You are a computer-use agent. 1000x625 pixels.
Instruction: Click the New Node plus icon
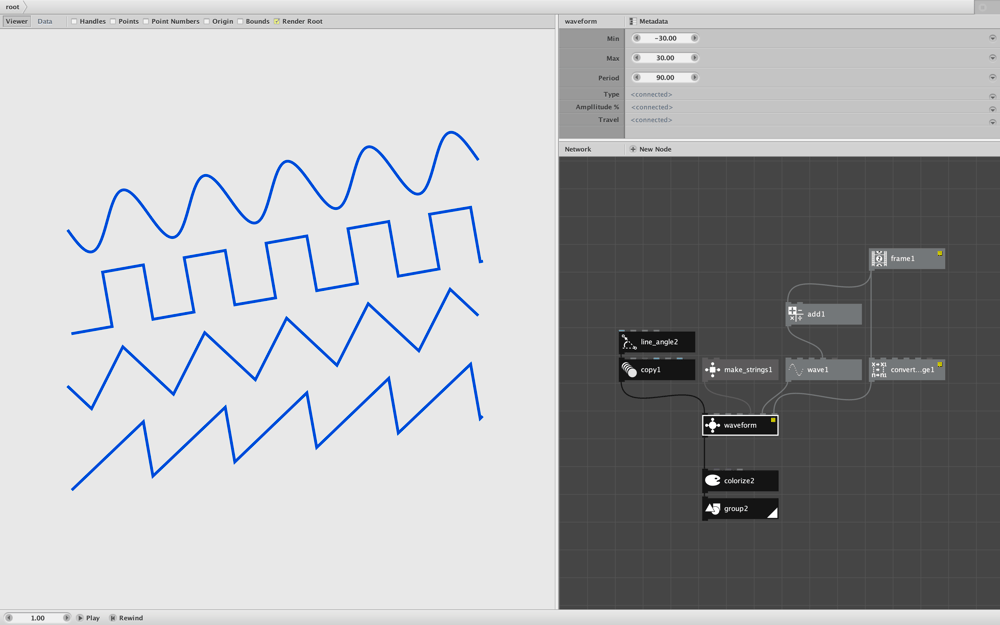633,149
